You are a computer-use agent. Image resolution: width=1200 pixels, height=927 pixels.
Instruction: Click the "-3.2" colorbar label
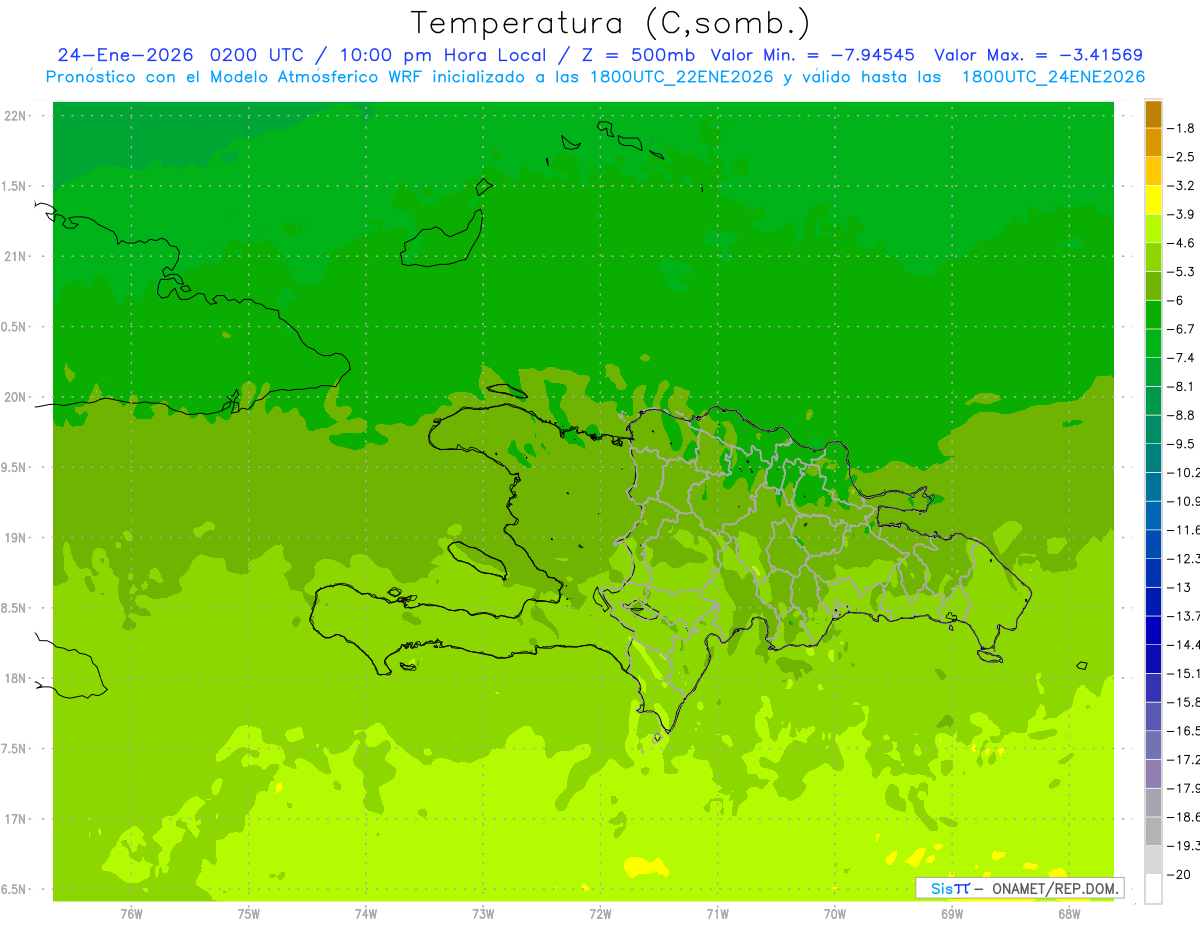point(1183,186)
